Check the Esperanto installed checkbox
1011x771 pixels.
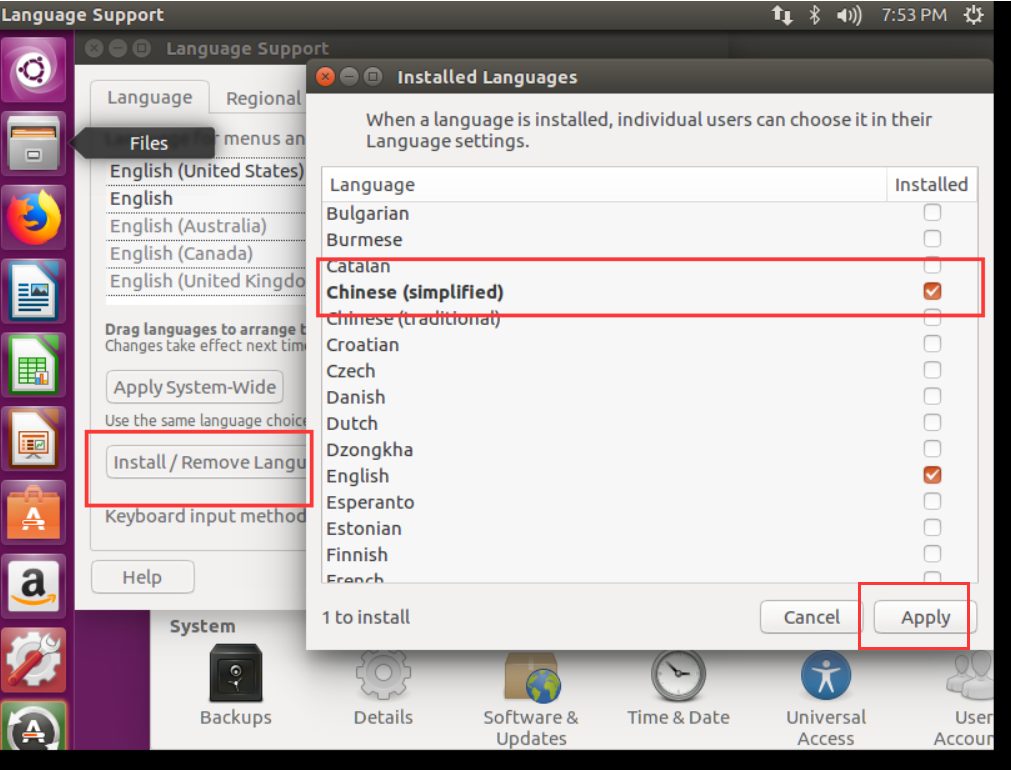point(932,501)
